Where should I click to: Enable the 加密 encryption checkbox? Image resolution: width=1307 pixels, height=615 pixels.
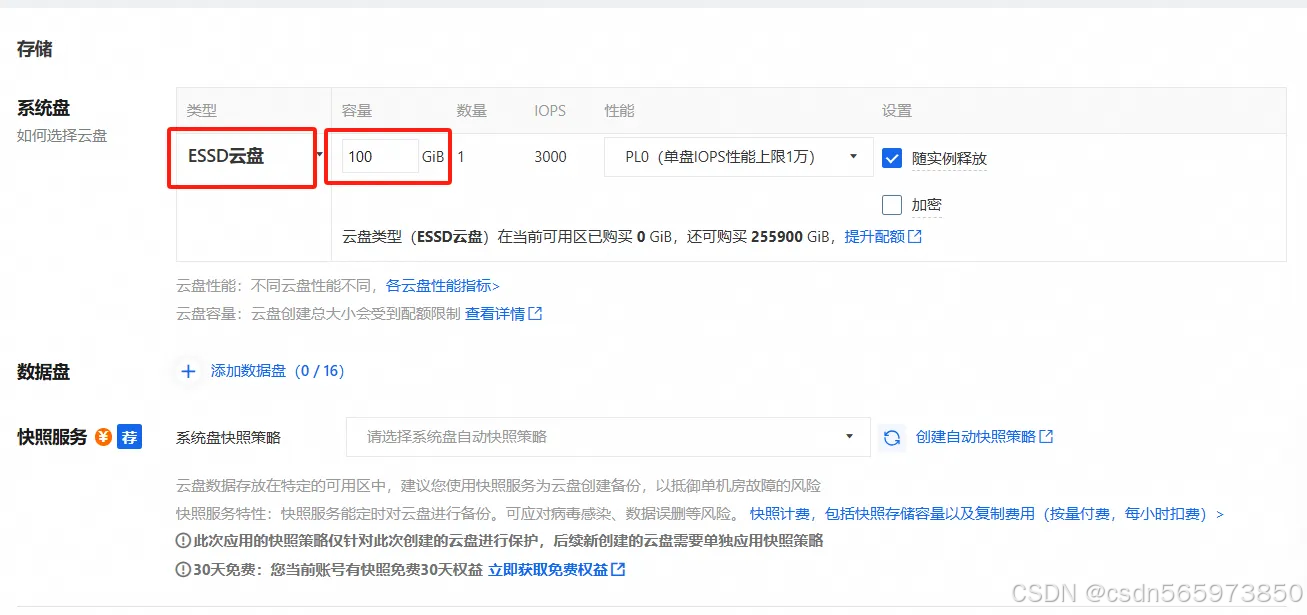pos(891,204)
